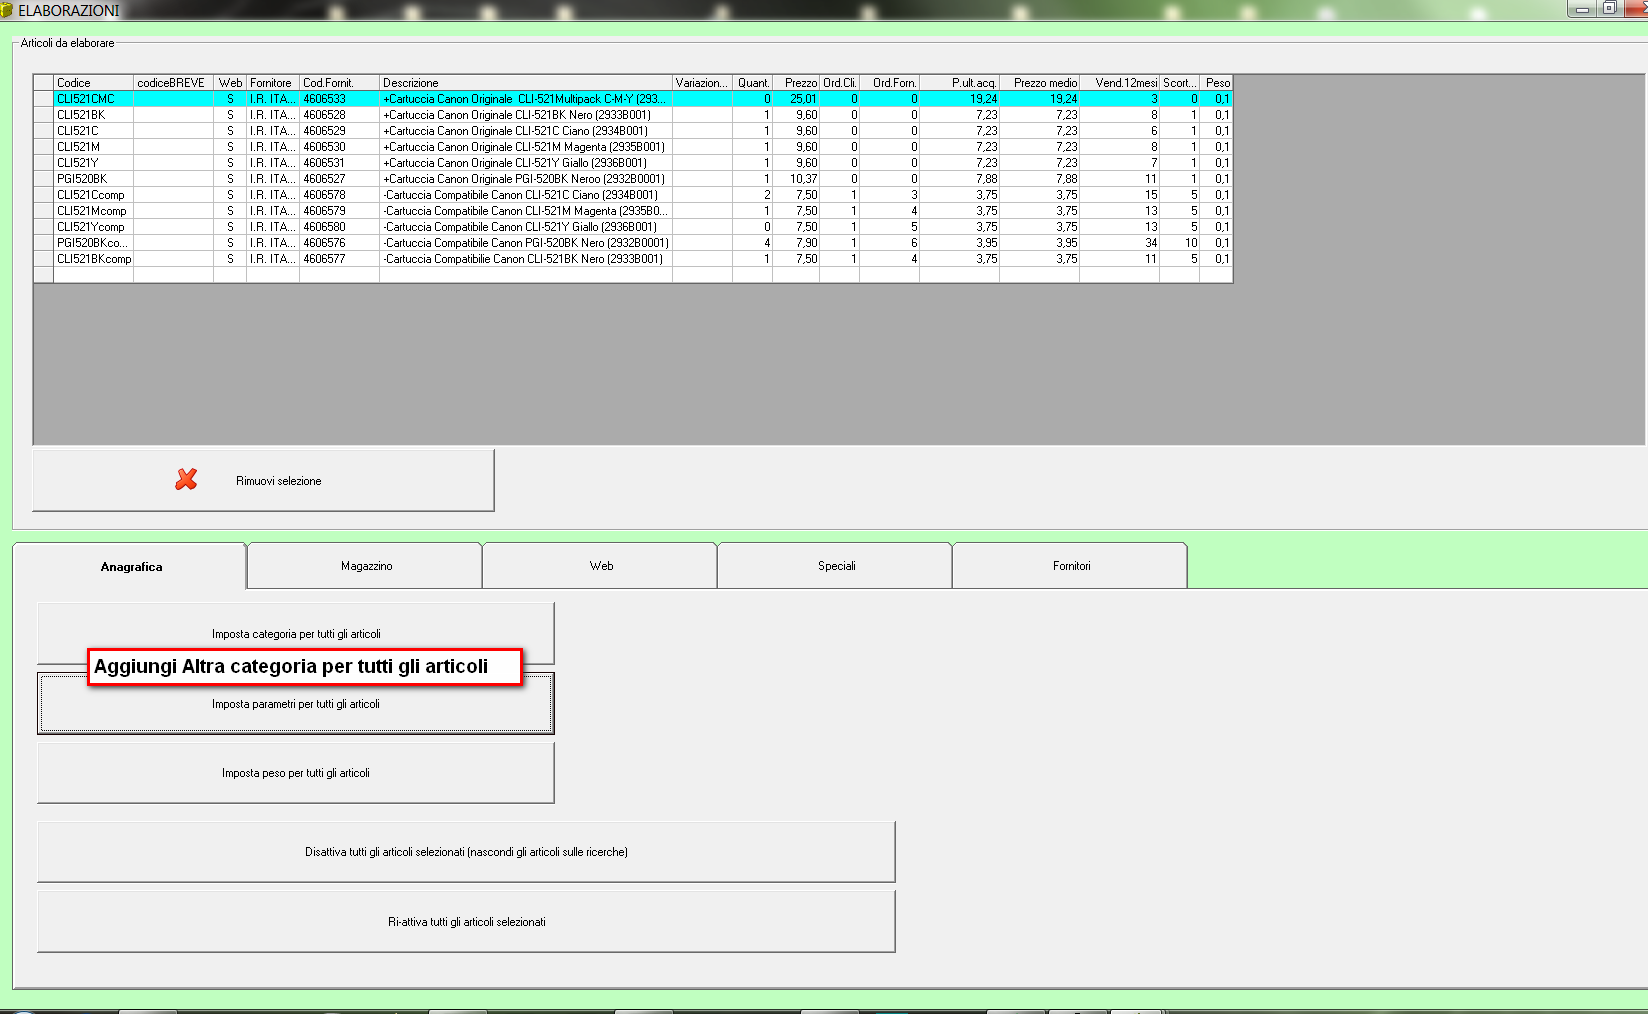Screen dimensions: 1648x1014
Task: Open the Web tab
Action: 601,566
